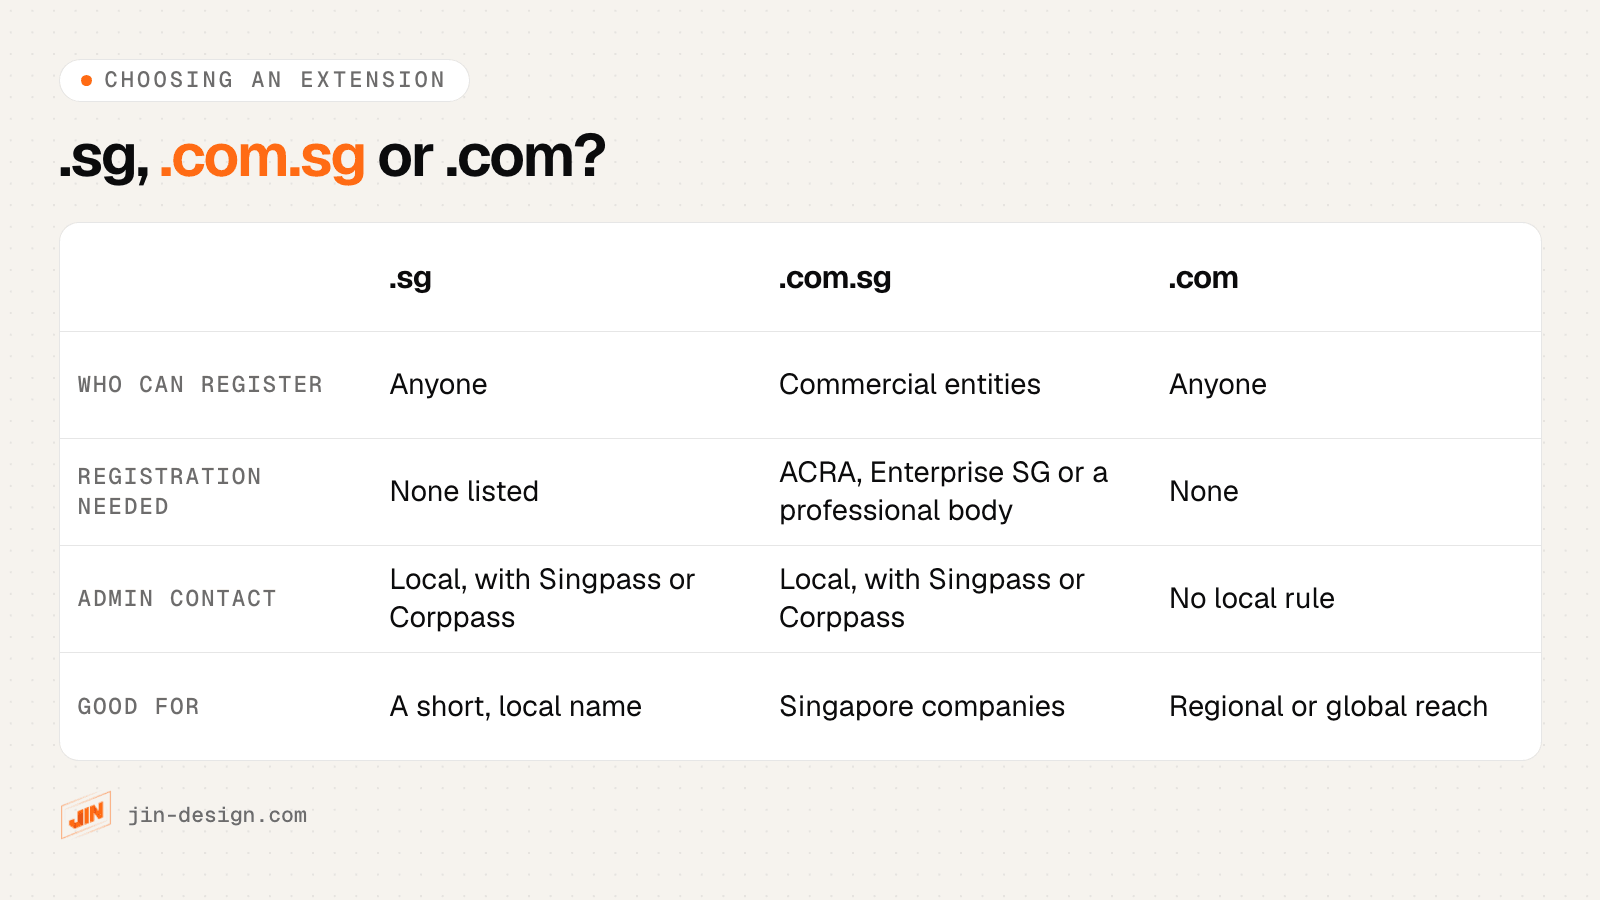Select the 'Who can register' row label

click(200, 385)
